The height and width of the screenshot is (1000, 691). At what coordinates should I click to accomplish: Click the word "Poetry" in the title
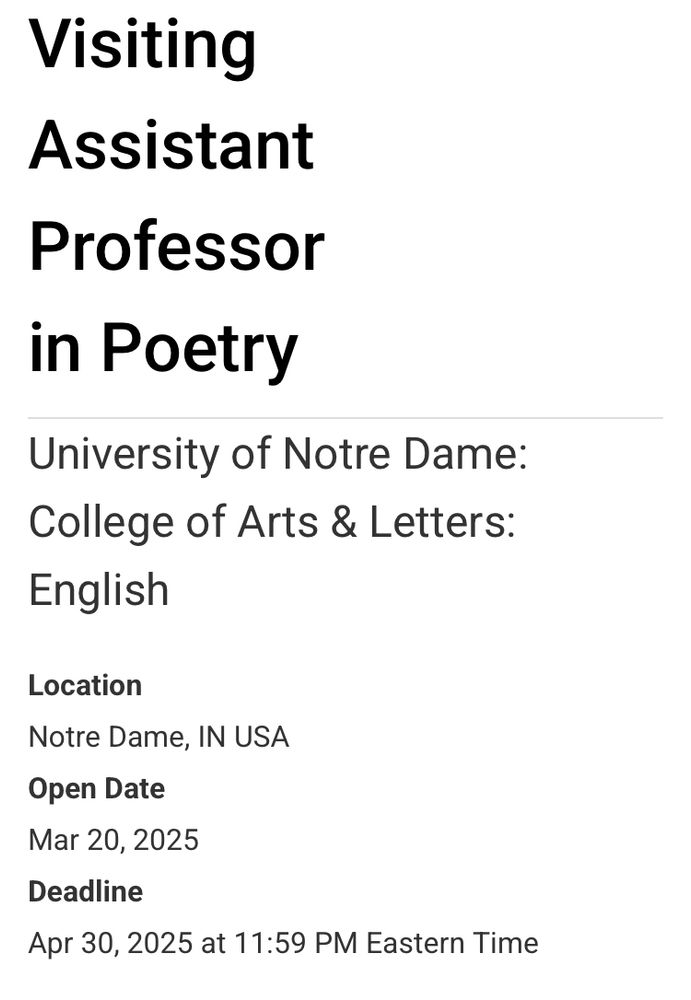click(x=200, y=349)
